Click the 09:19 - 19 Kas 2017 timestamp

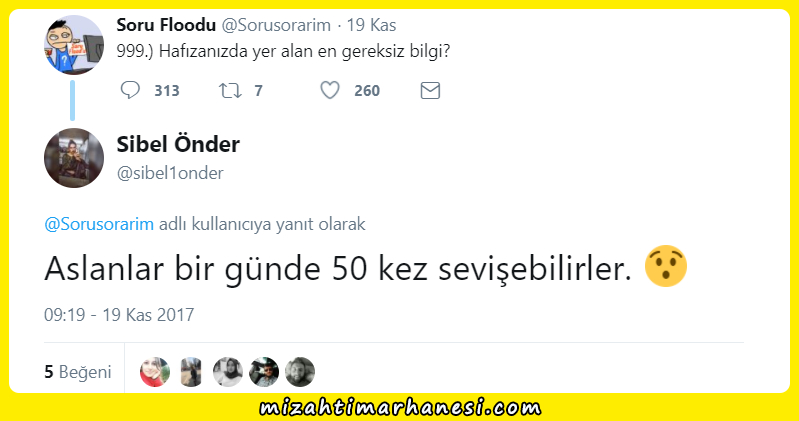(x=119, y=314)
